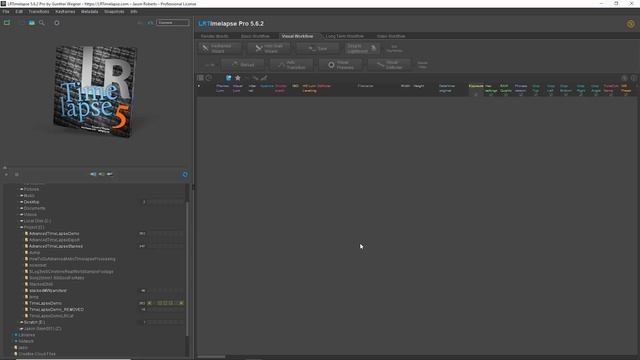Image resolution: width=640 pixels, height=360 pixels.
Task: Switch to the Basic Workflow tab
Action: (255, 36)
